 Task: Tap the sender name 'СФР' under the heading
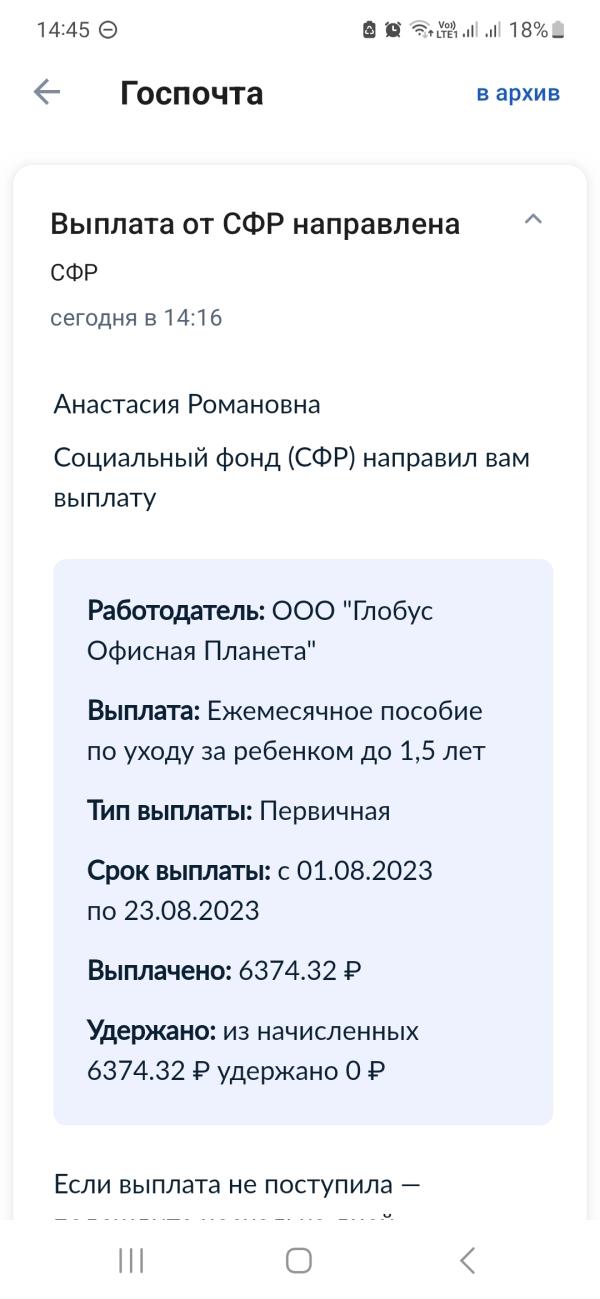pyautogui.click(x=74, y=273)
